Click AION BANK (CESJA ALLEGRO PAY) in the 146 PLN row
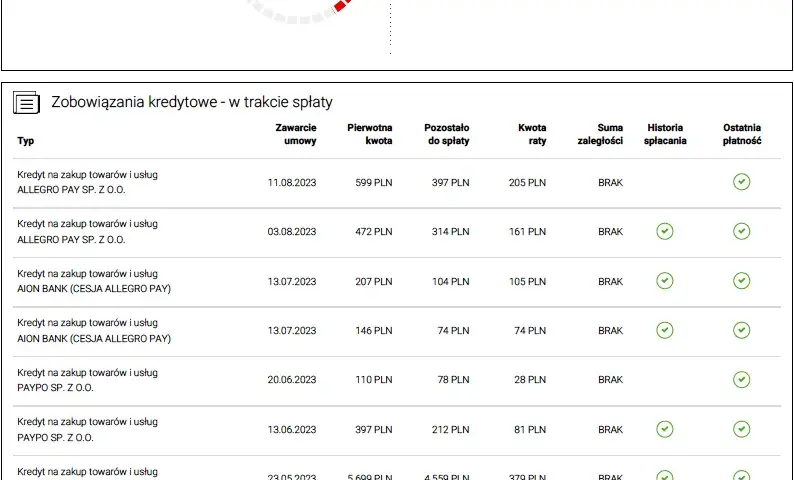 (x=94, y=338)
